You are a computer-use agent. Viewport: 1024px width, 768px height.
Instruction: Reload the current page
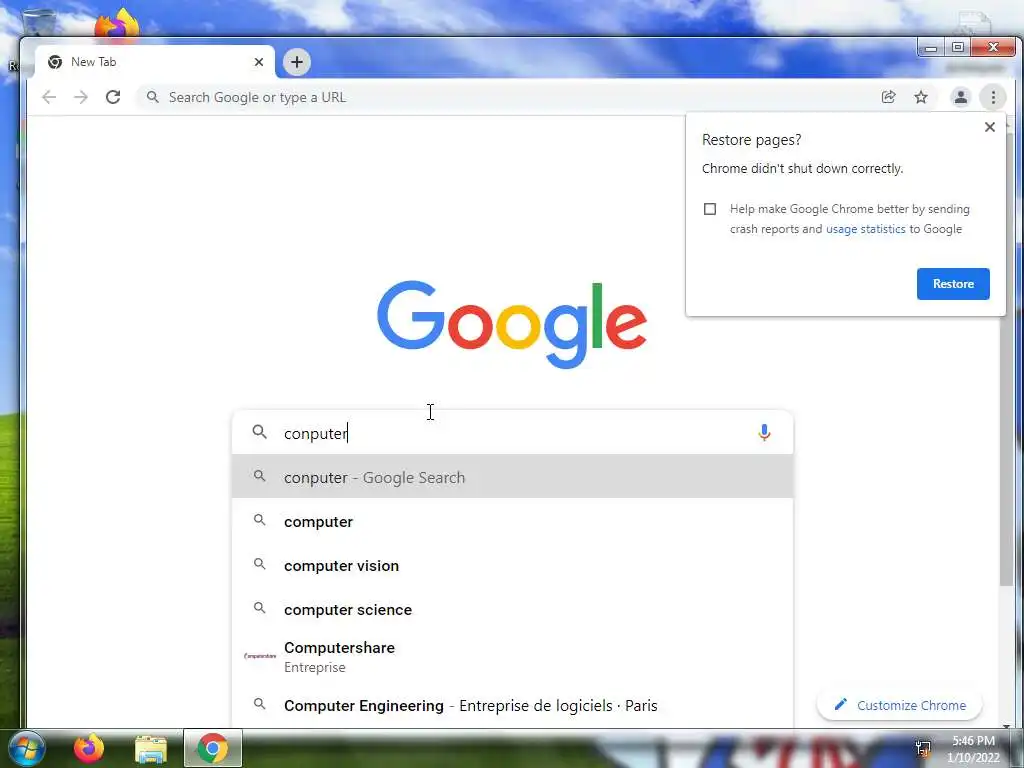click(x=113, y=97)
